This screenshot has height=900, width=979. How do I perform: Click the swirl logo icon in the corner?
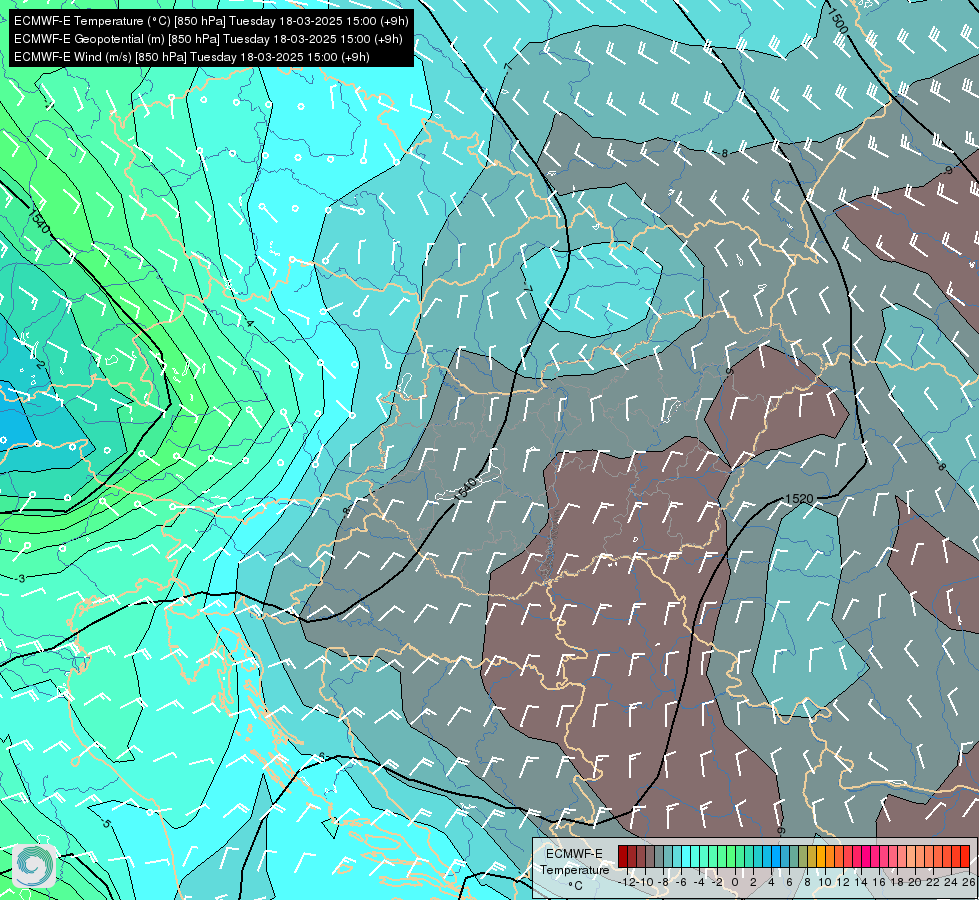click(x=34, y=865)
